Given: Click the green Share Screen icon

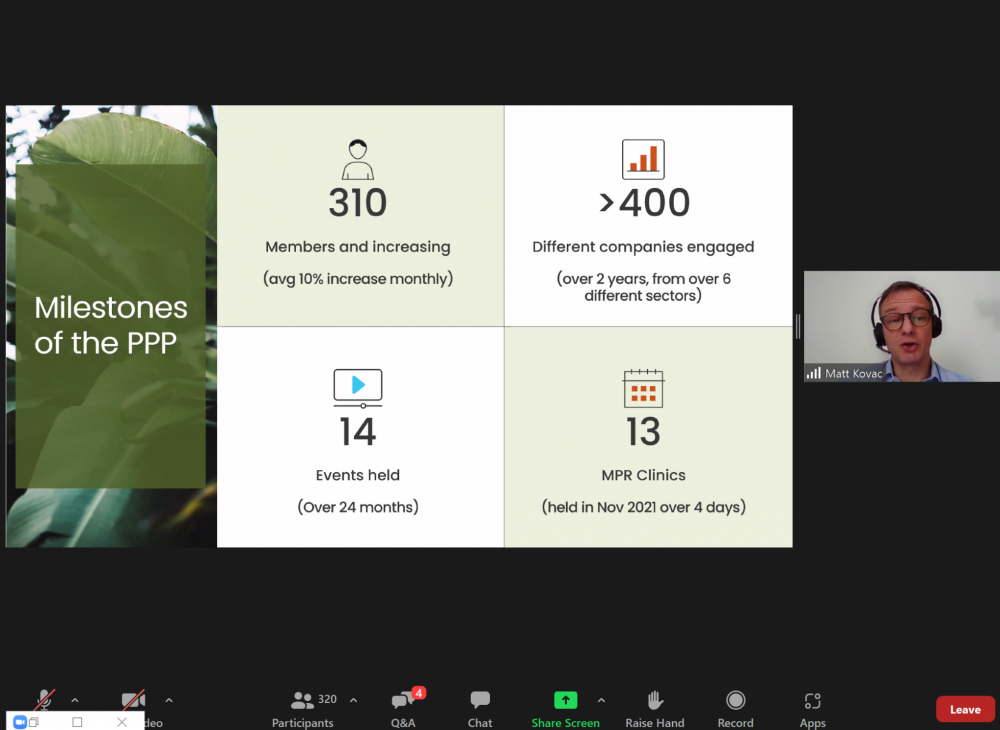Looking at the screenshot, I should 566,700.
